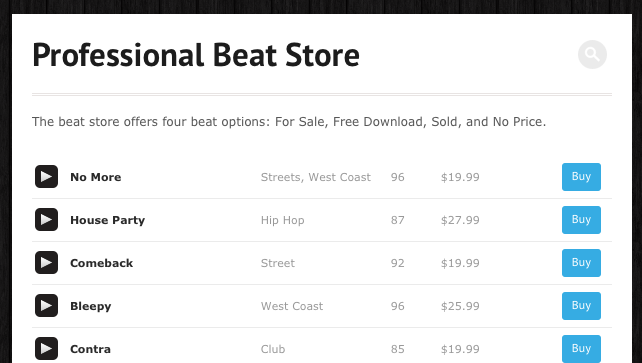Screen dimensions: 642x363
Task: Buy the Contra beat
Action: coord(581,349)
